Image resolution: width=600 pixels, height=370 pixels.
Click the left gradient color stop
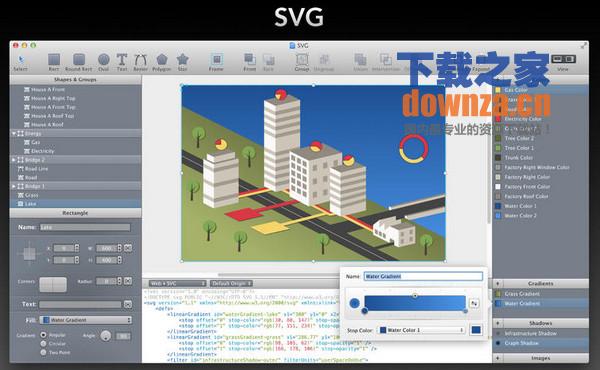click(365, 311)
